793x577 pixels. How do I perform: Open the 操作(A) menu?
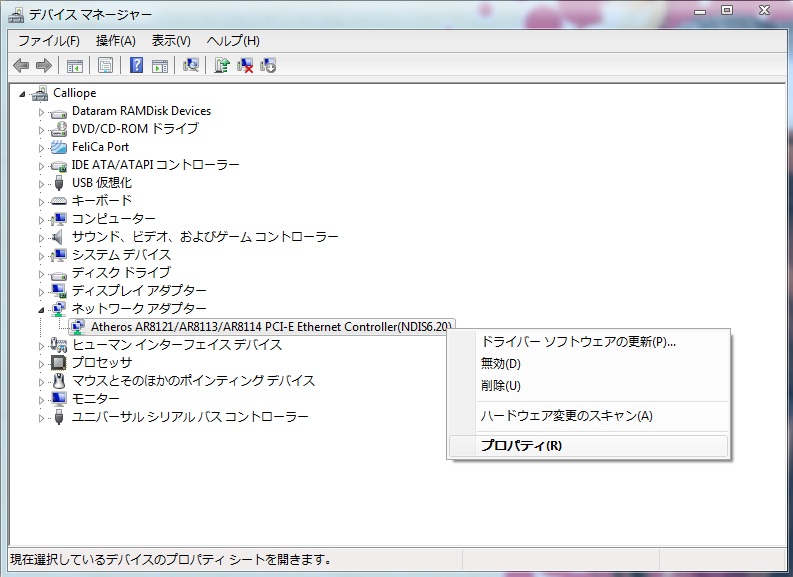point(116,41)
